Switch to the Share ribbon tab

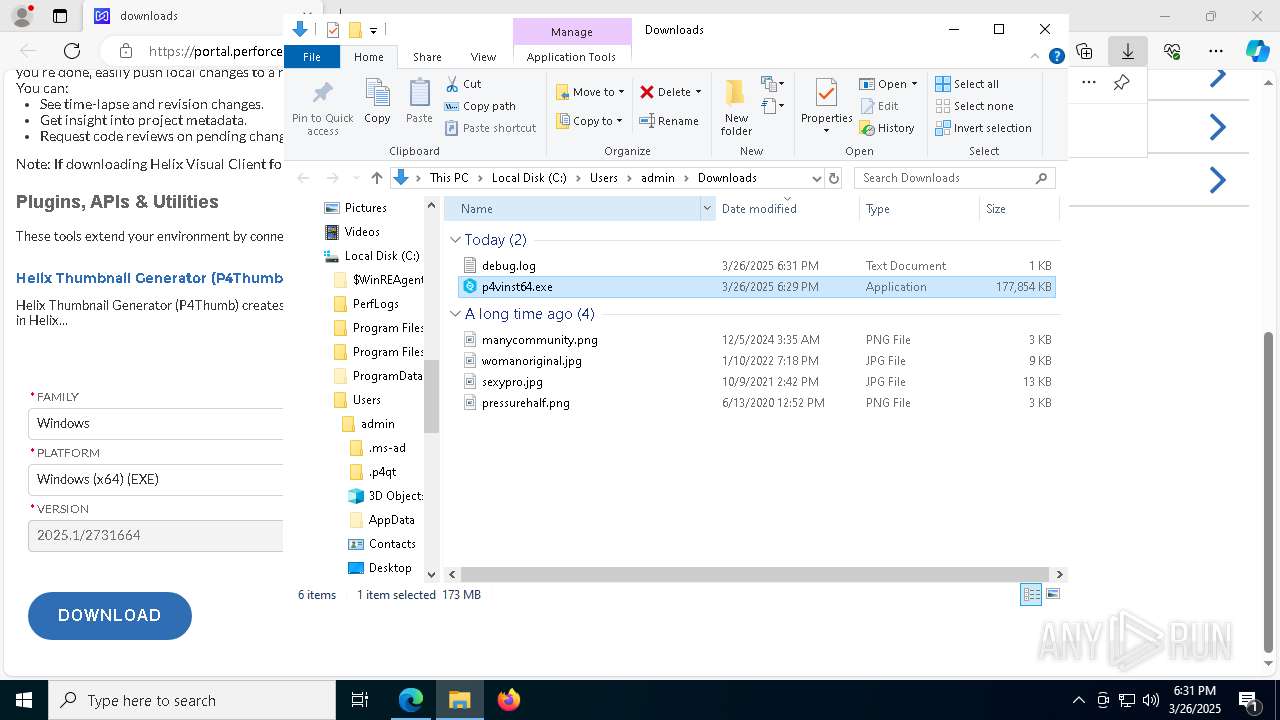427,57
